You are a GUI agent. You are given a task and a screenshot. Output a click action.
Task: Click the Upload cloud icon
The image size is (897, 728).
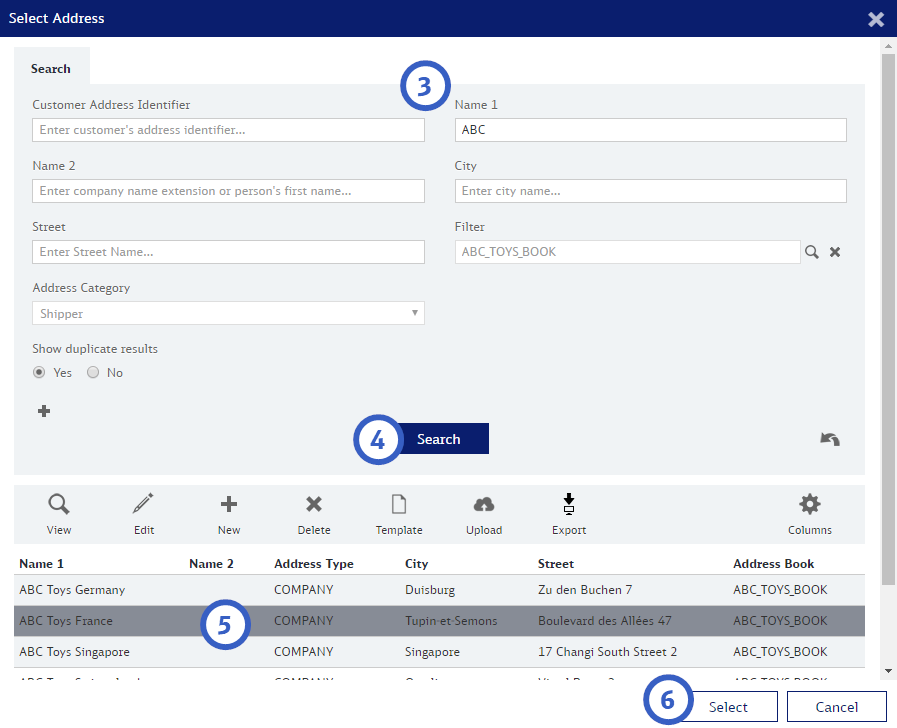(x=484, y=504)
